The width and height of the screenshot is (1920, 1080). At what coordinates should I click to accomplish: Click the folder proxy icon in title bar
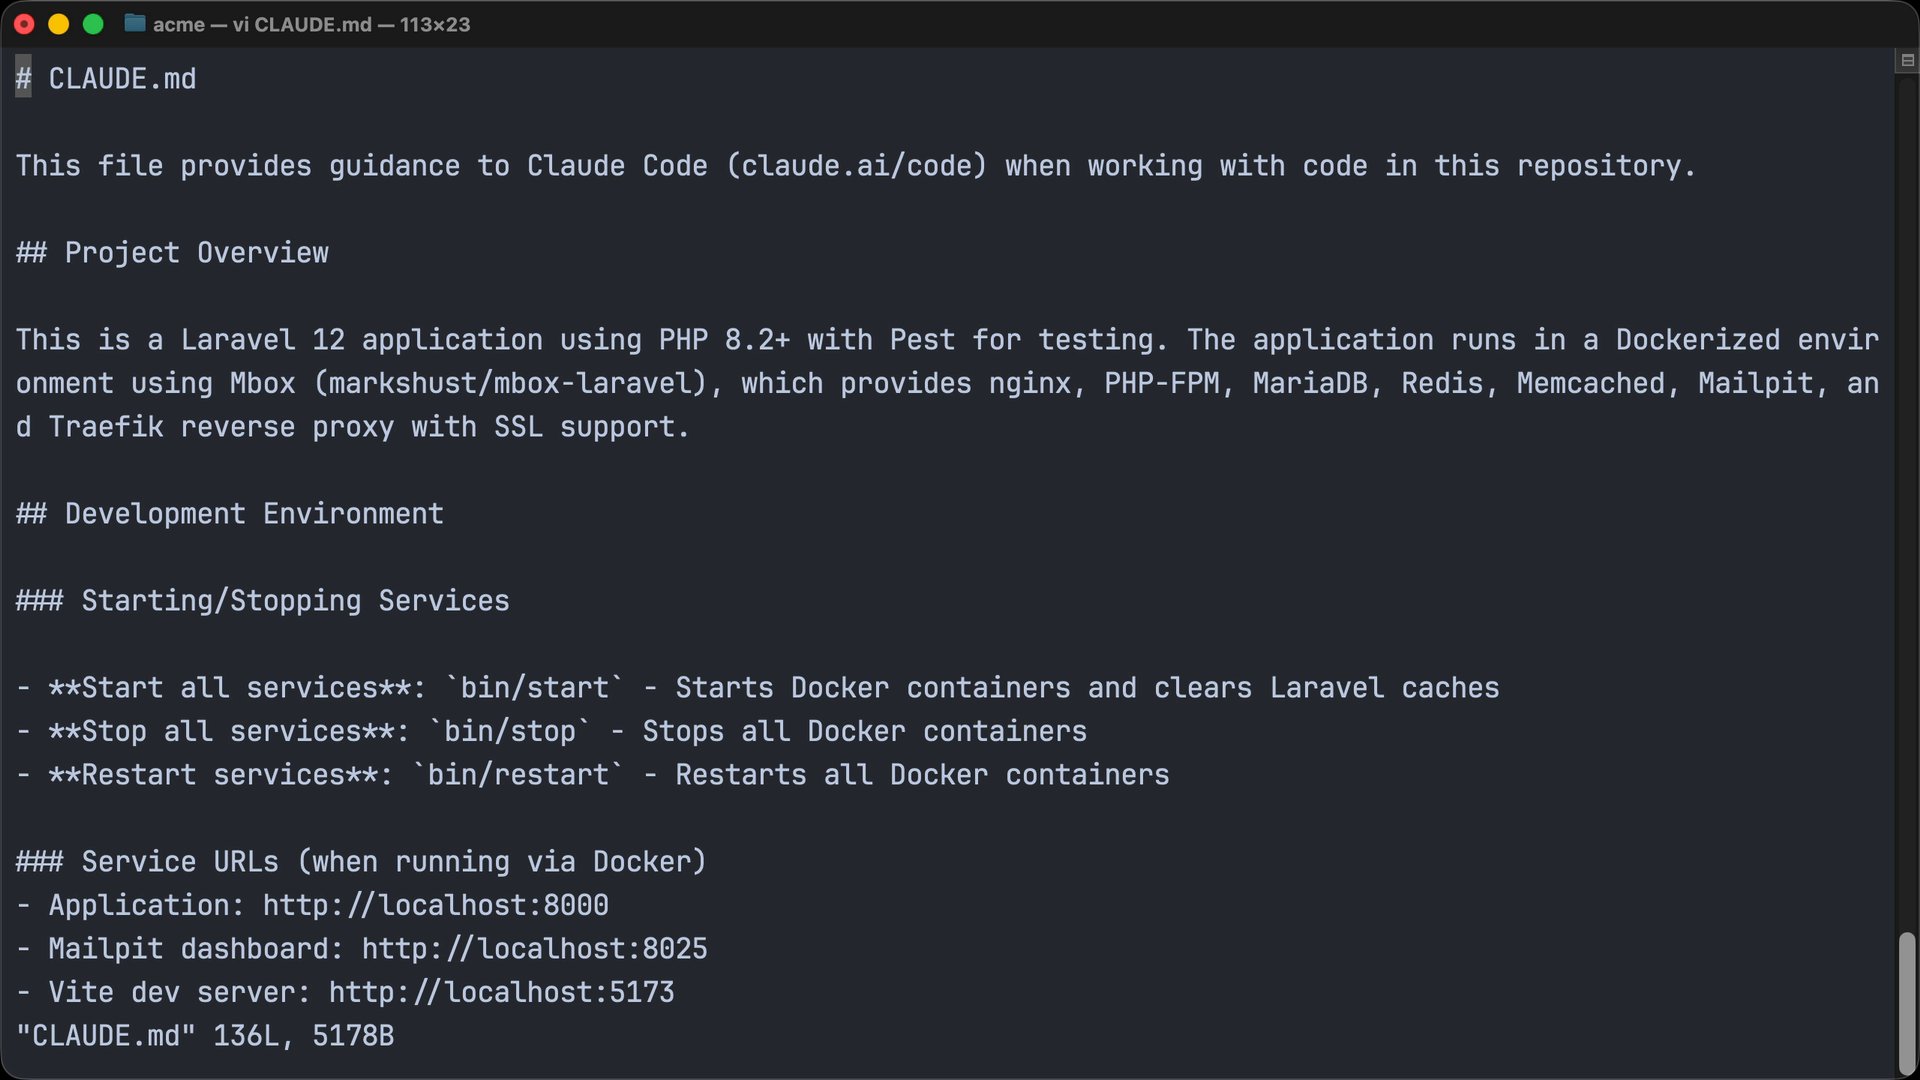(135, 24)
